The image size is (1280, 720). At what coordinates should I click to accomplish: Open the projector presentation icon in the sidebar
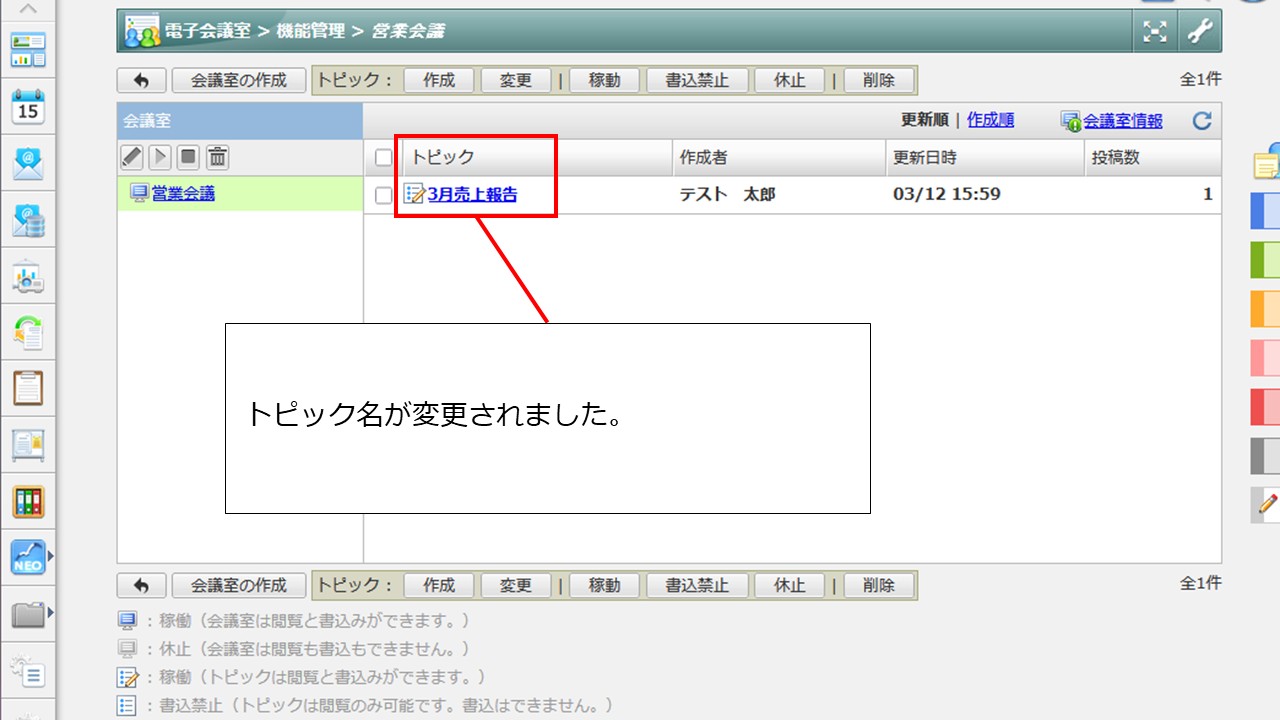point(28,277)
